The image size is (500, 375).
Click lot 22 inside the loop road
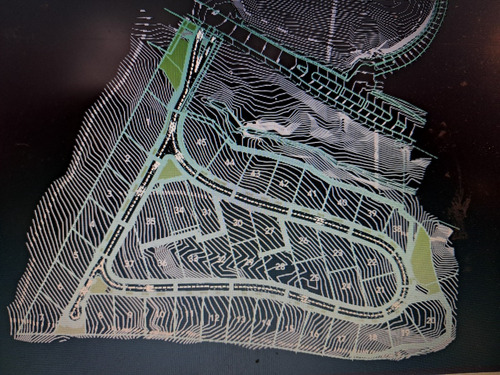tap(372, 262)
